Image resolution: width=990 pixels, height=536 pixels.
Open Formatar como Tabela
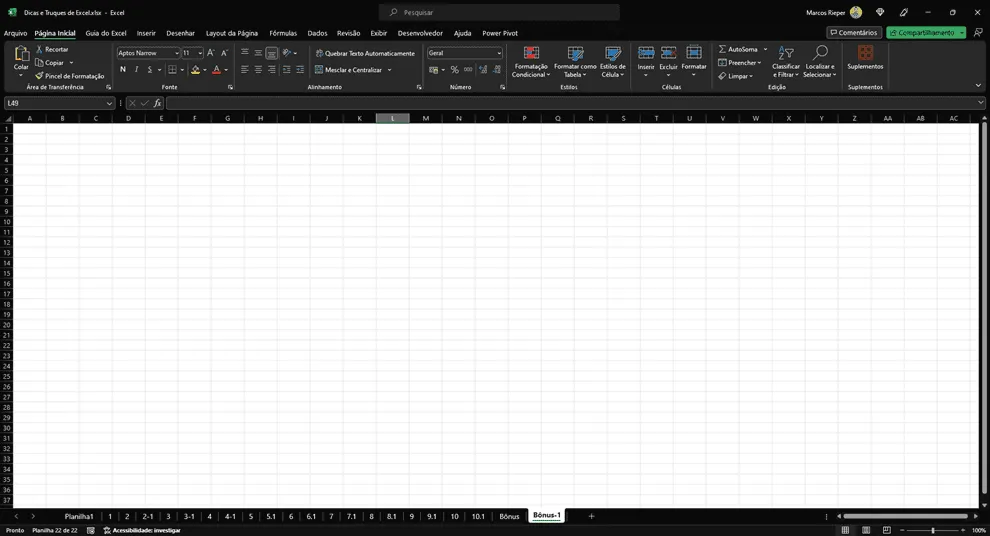(x=575, y=62)
